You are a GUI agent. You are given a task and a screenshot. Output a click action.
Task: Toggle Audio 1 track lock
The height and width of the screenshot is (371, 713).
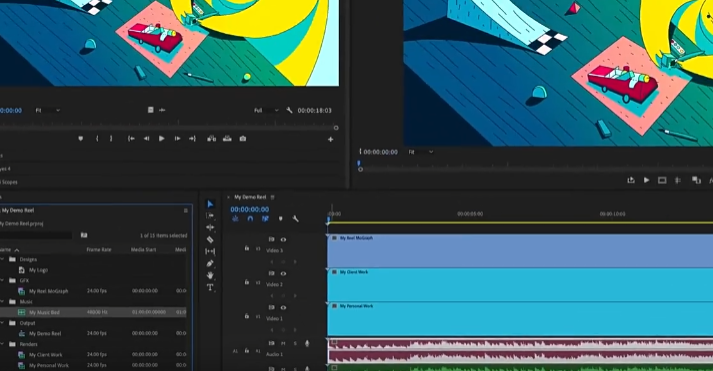point(246,351)
